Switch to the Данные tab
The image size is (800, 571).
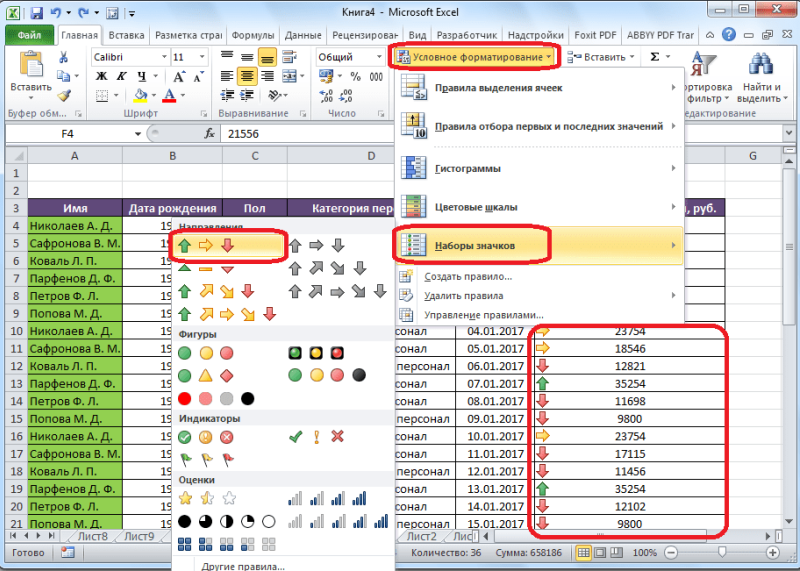(x=303, y=35)
